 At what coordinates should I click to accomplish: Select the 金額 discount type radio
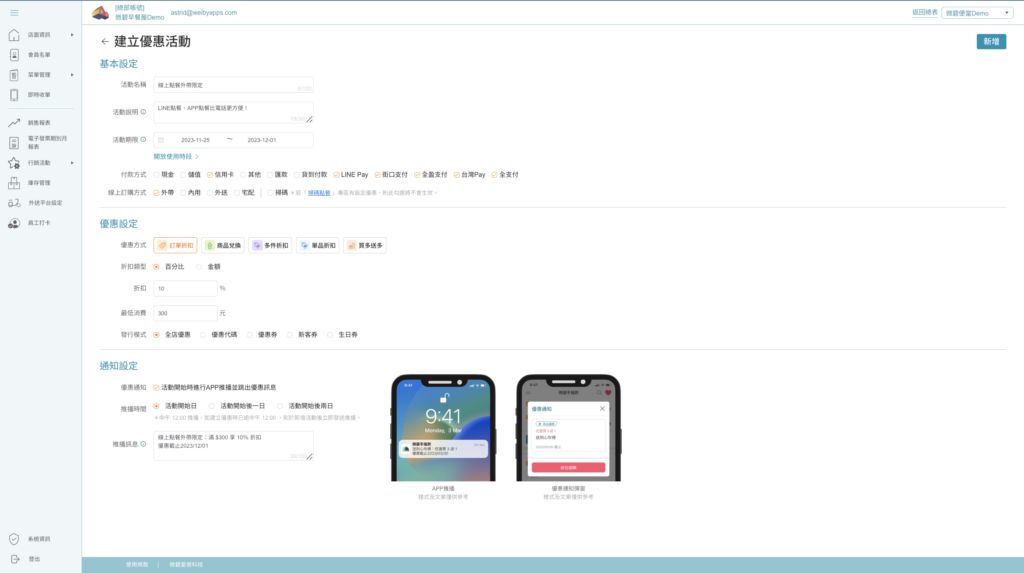199,267
